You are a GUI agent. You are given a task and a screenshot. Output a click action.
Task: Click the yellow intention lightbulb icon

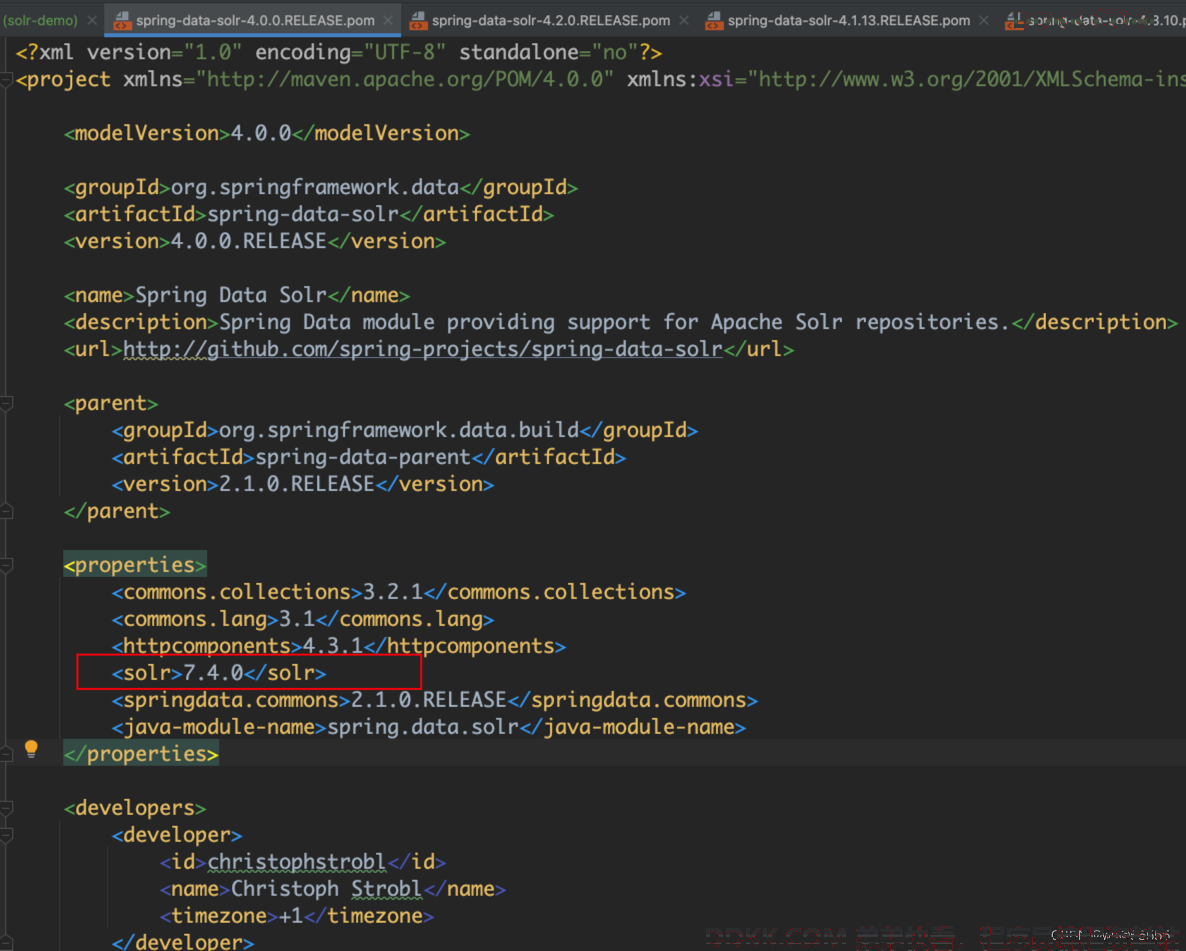click(31, 749)
